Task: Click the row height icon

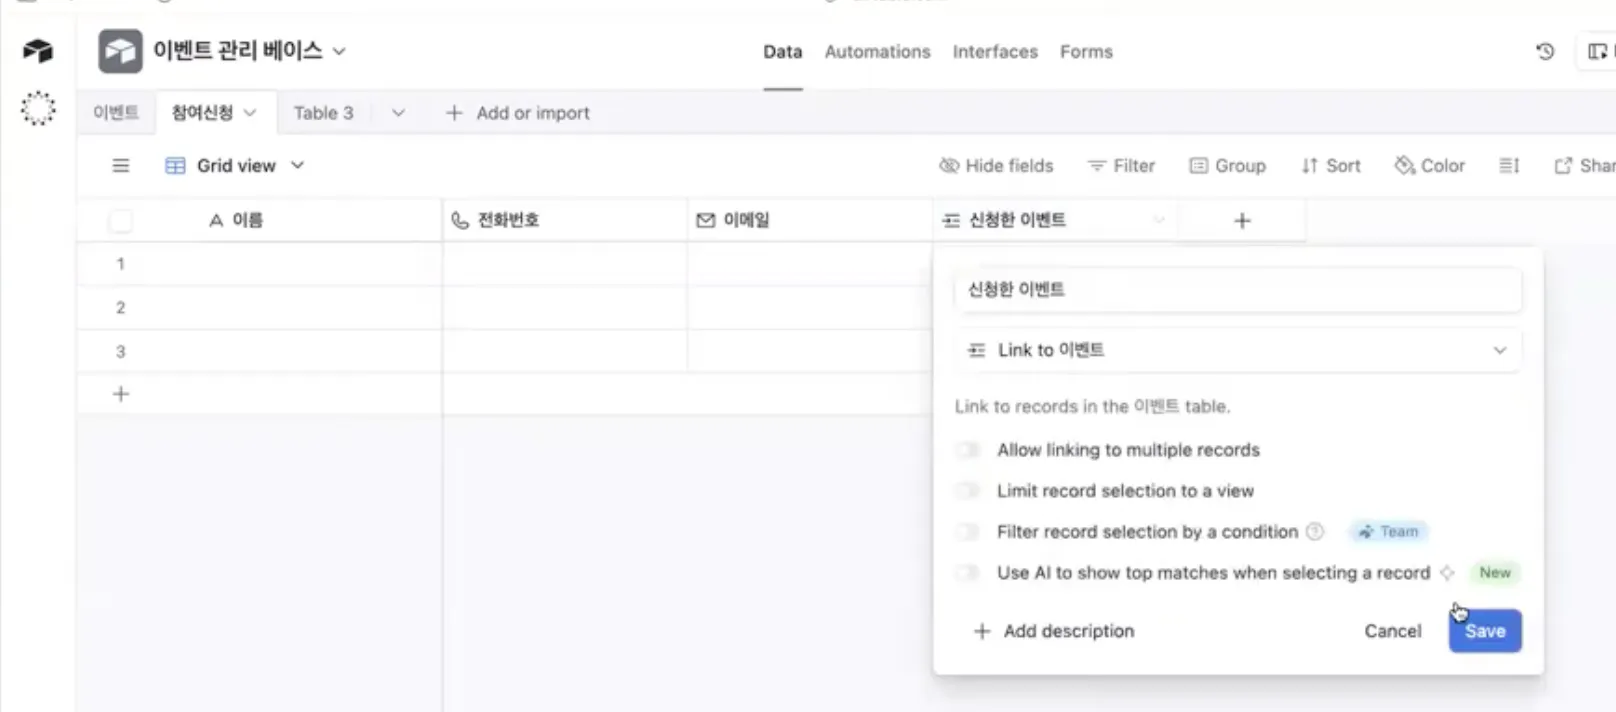Action: [x=1509, y=165]
